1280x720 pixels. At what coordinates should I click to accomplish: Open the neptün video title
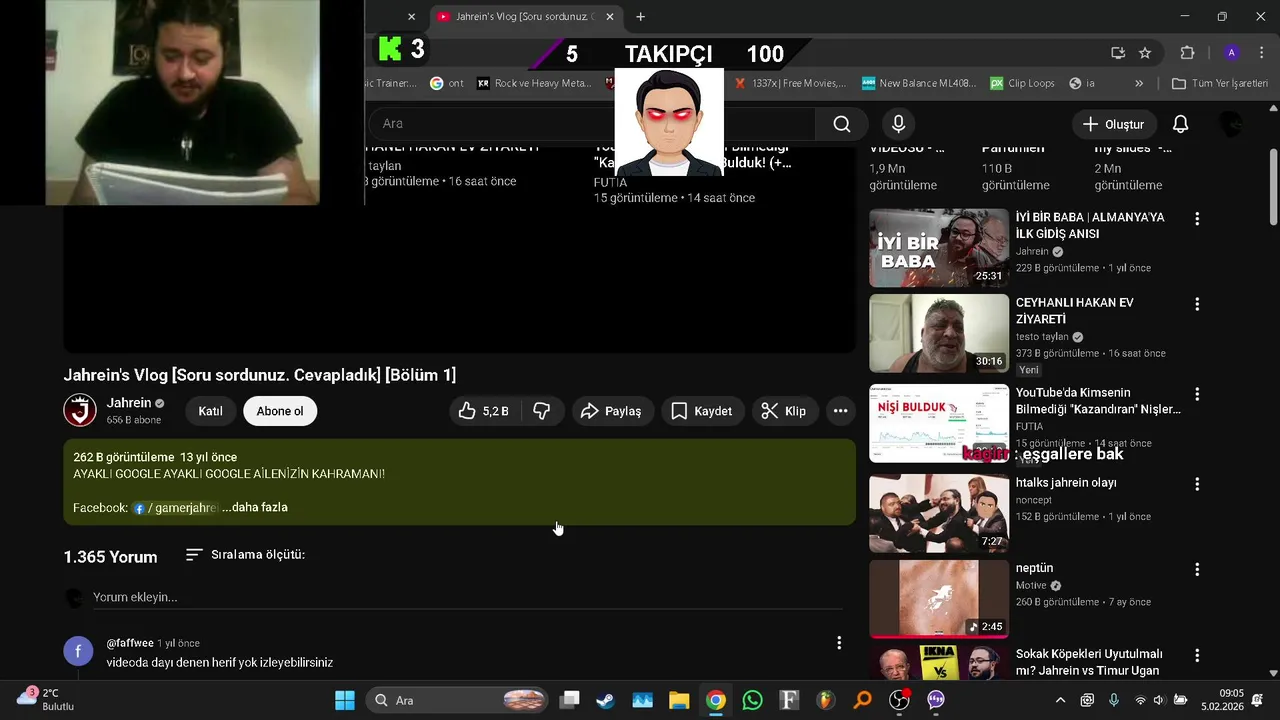click(1034, 568)
